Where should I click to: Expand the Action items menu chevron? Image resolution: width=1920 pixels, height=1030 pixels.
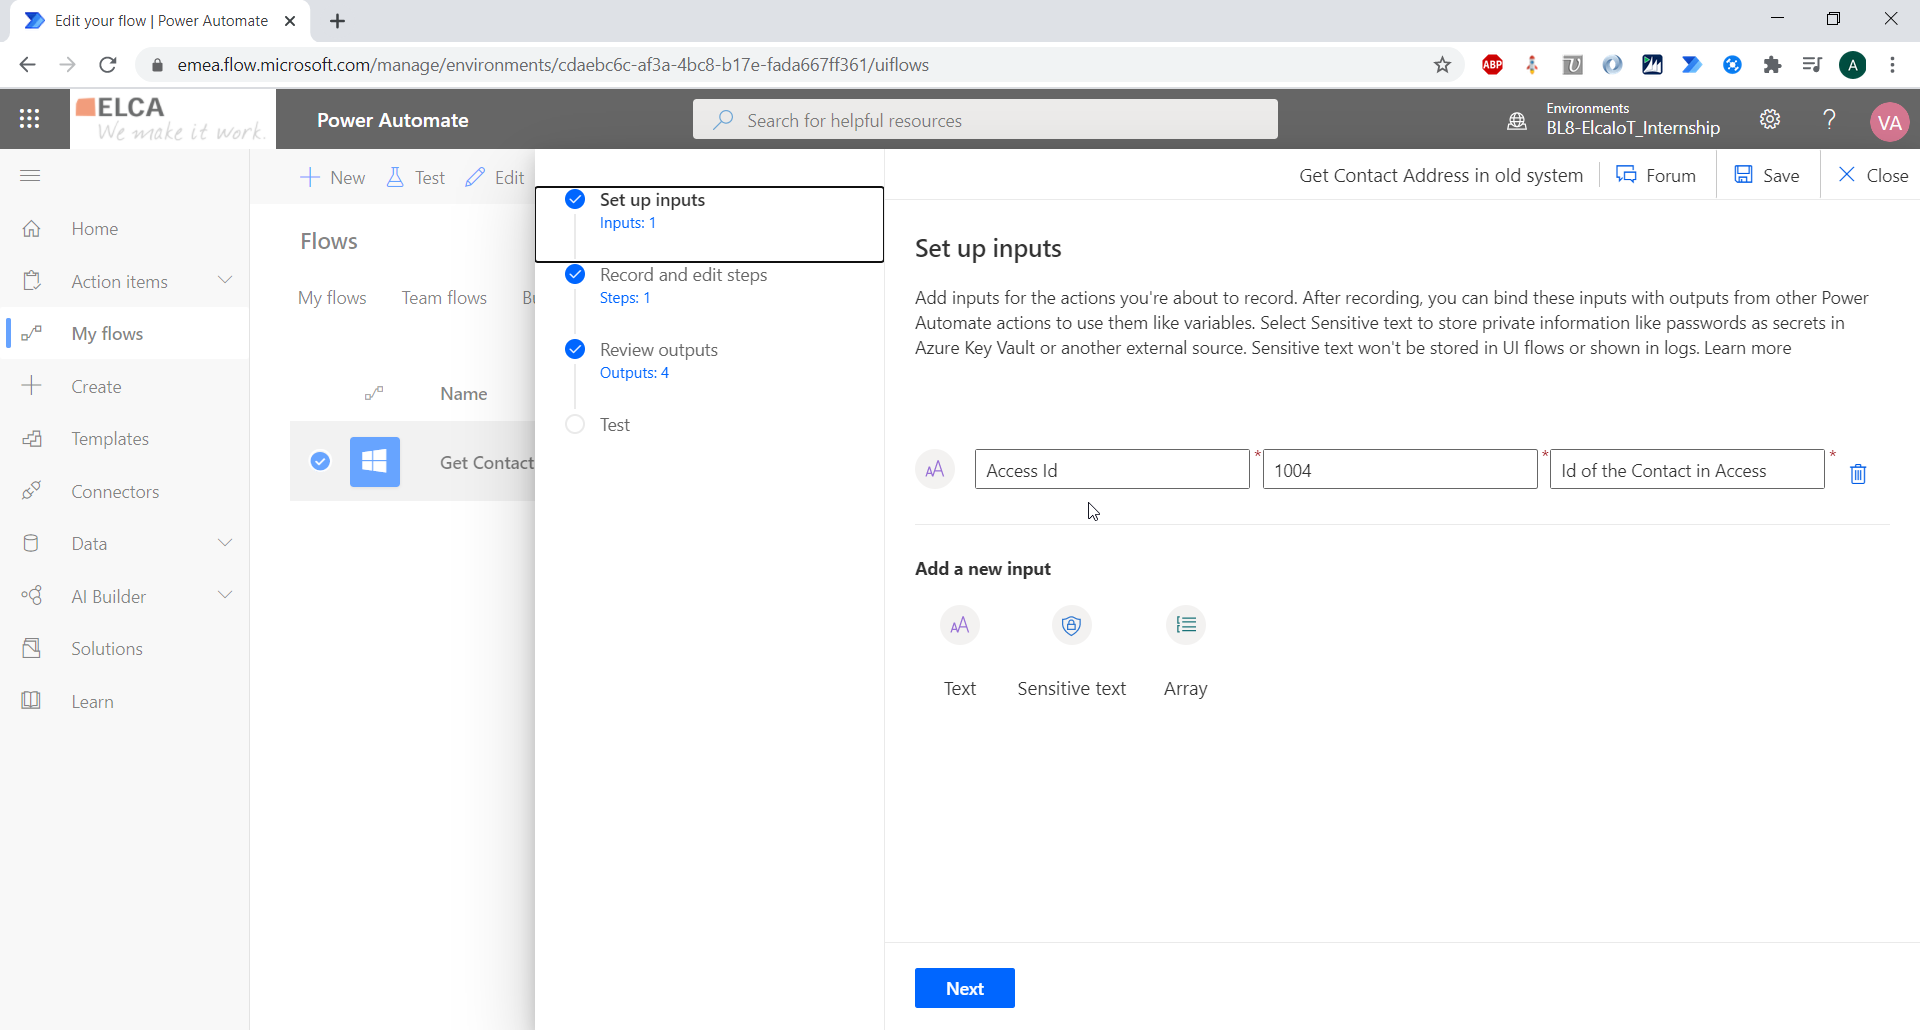tap(225, 280)
